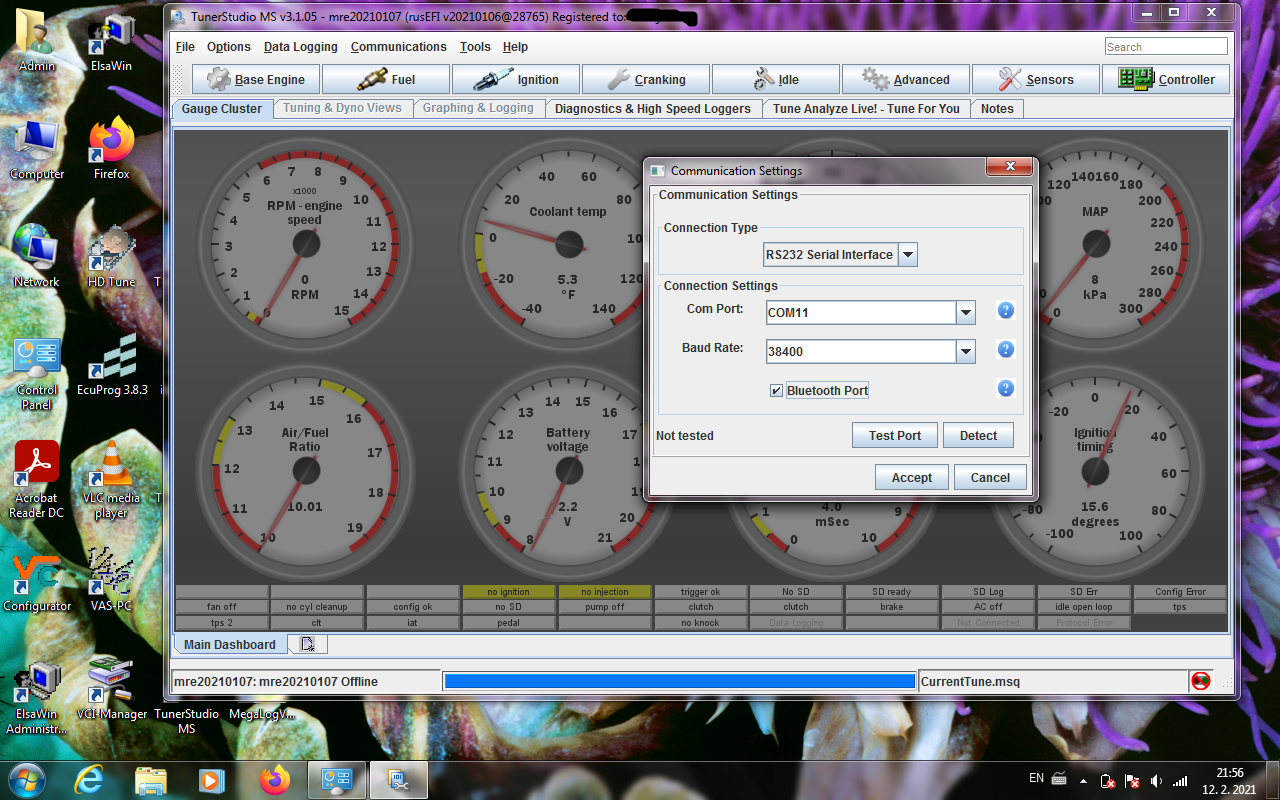
Task: Select the VAS-PC desktop icon
Action: tap(111, 582)
